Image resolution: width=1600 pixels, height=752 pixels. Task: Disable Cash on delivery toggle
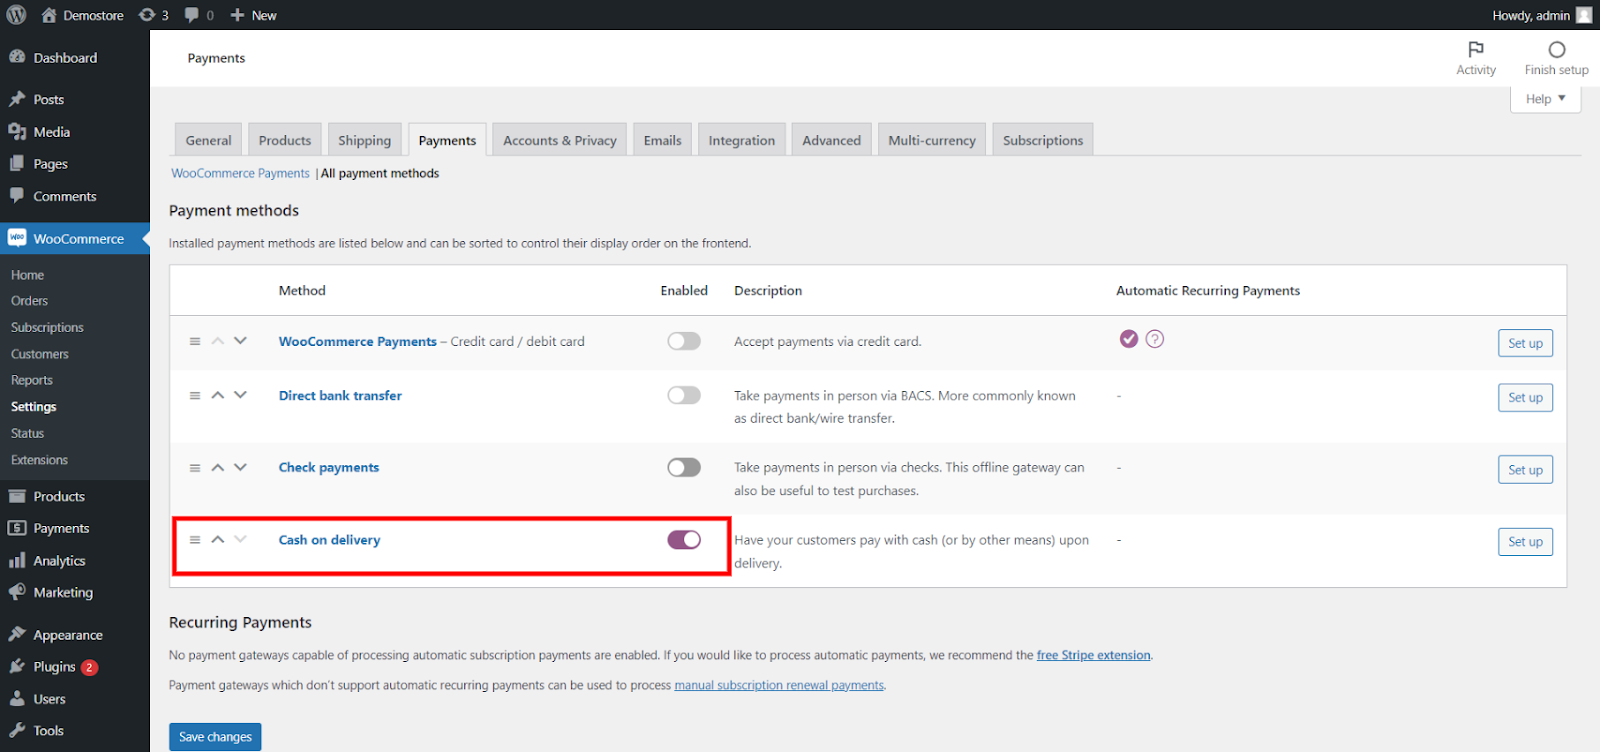684,540
